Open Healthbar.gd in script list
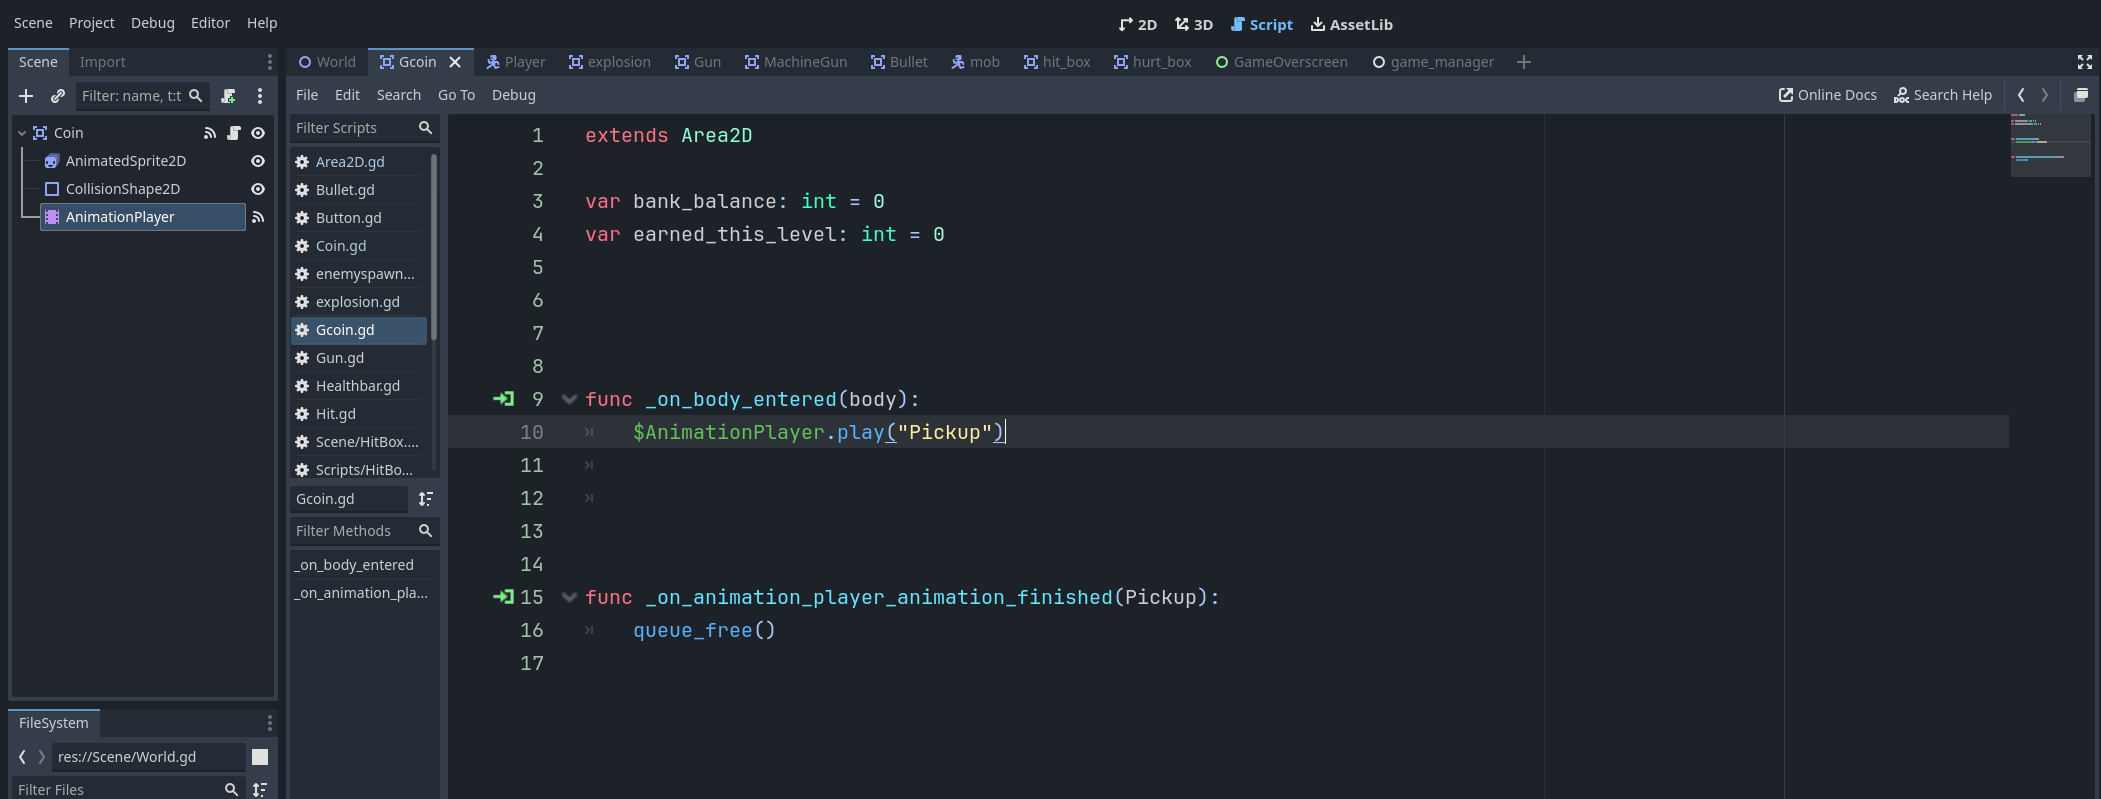Image resolution: width=2101 pixels, height=799 pixels. [359, 386]
